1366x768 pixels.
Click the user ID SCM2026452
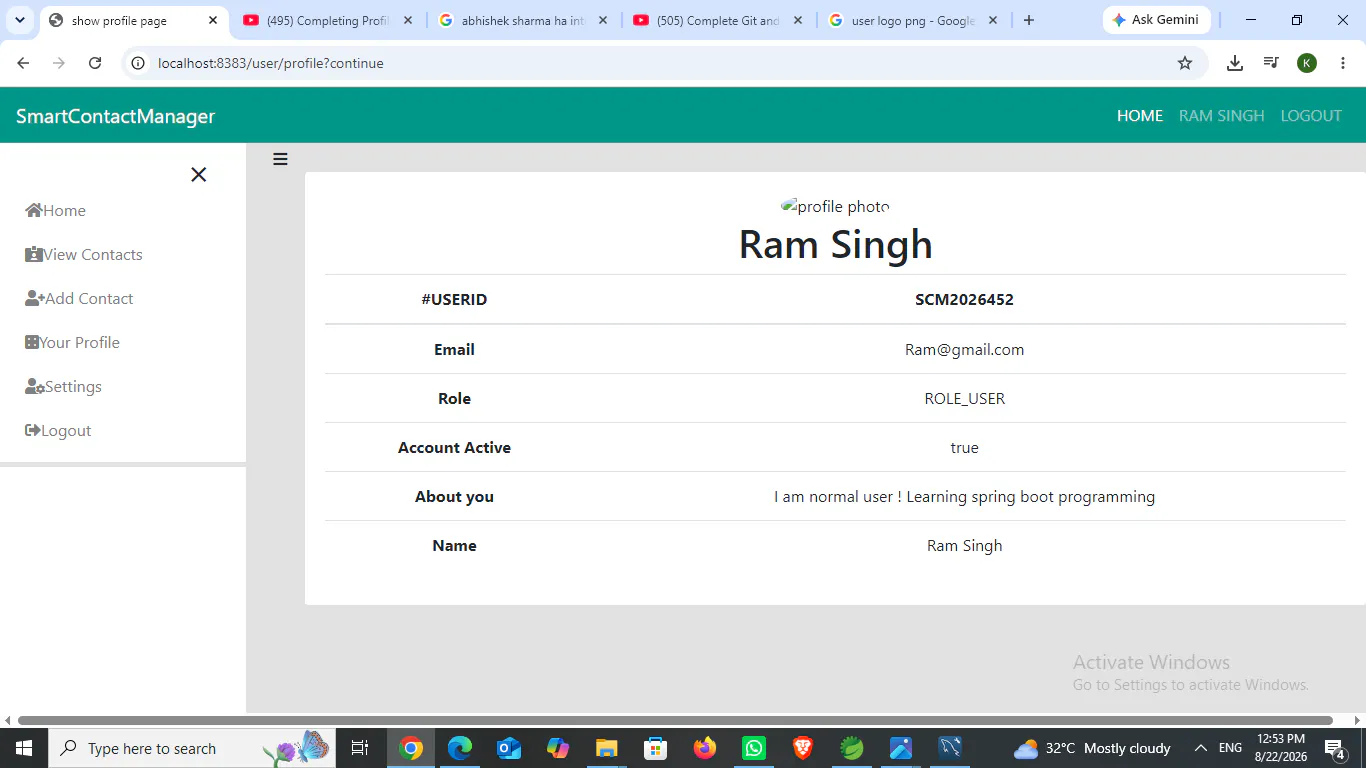tap(964, 299)
